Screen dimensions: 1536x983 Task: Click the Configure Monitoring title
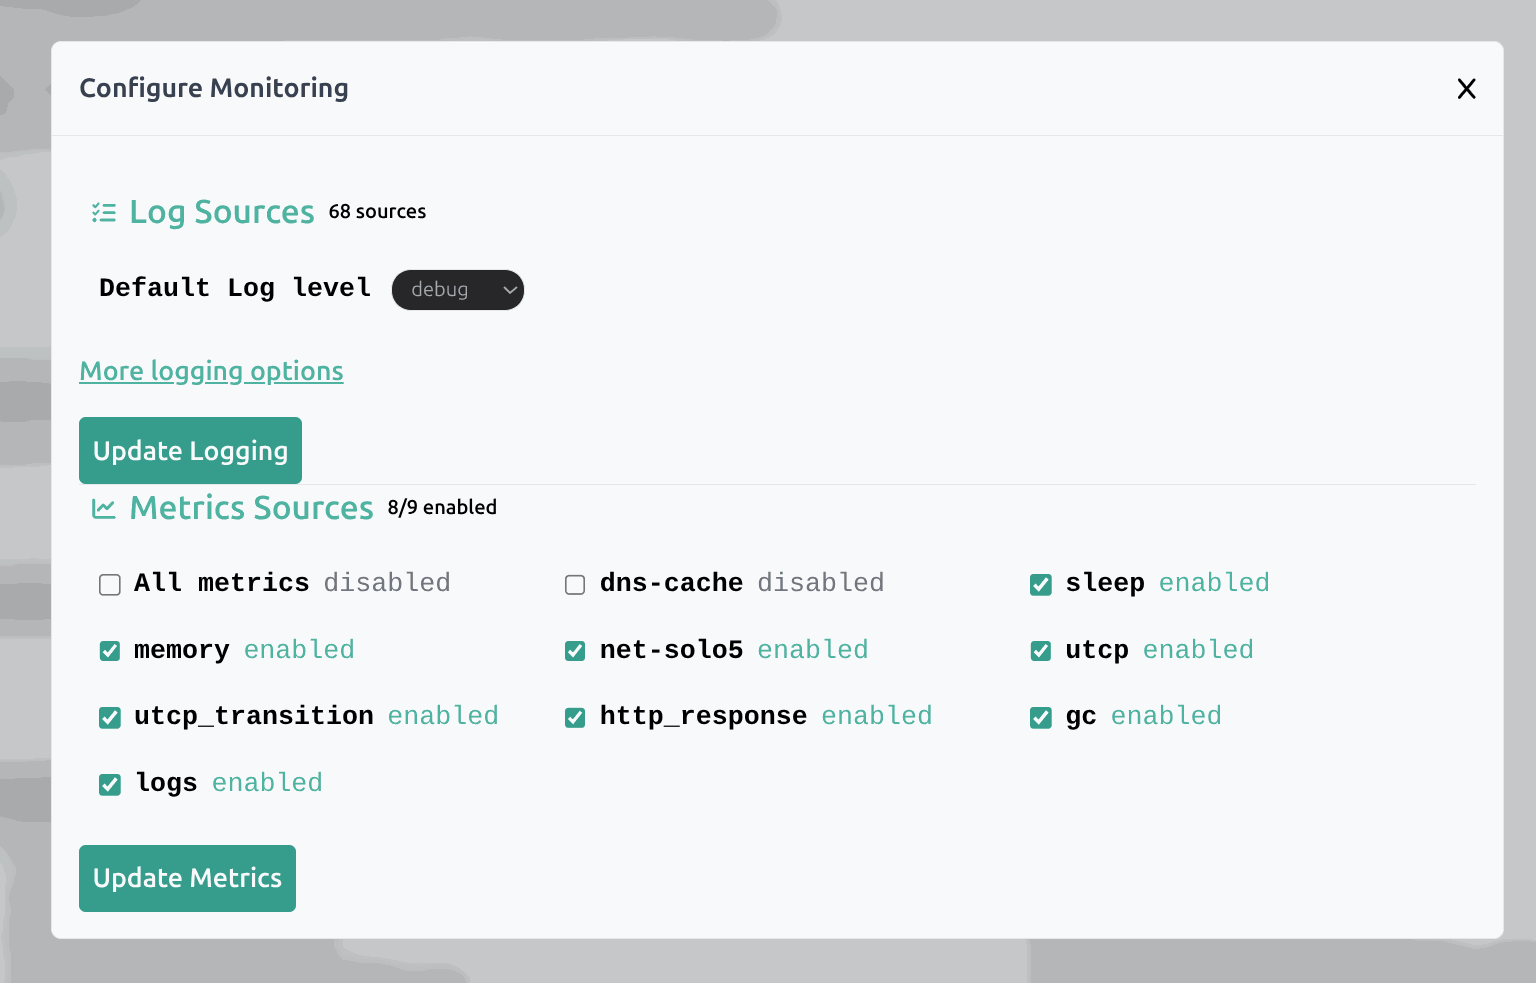point(214,88)
